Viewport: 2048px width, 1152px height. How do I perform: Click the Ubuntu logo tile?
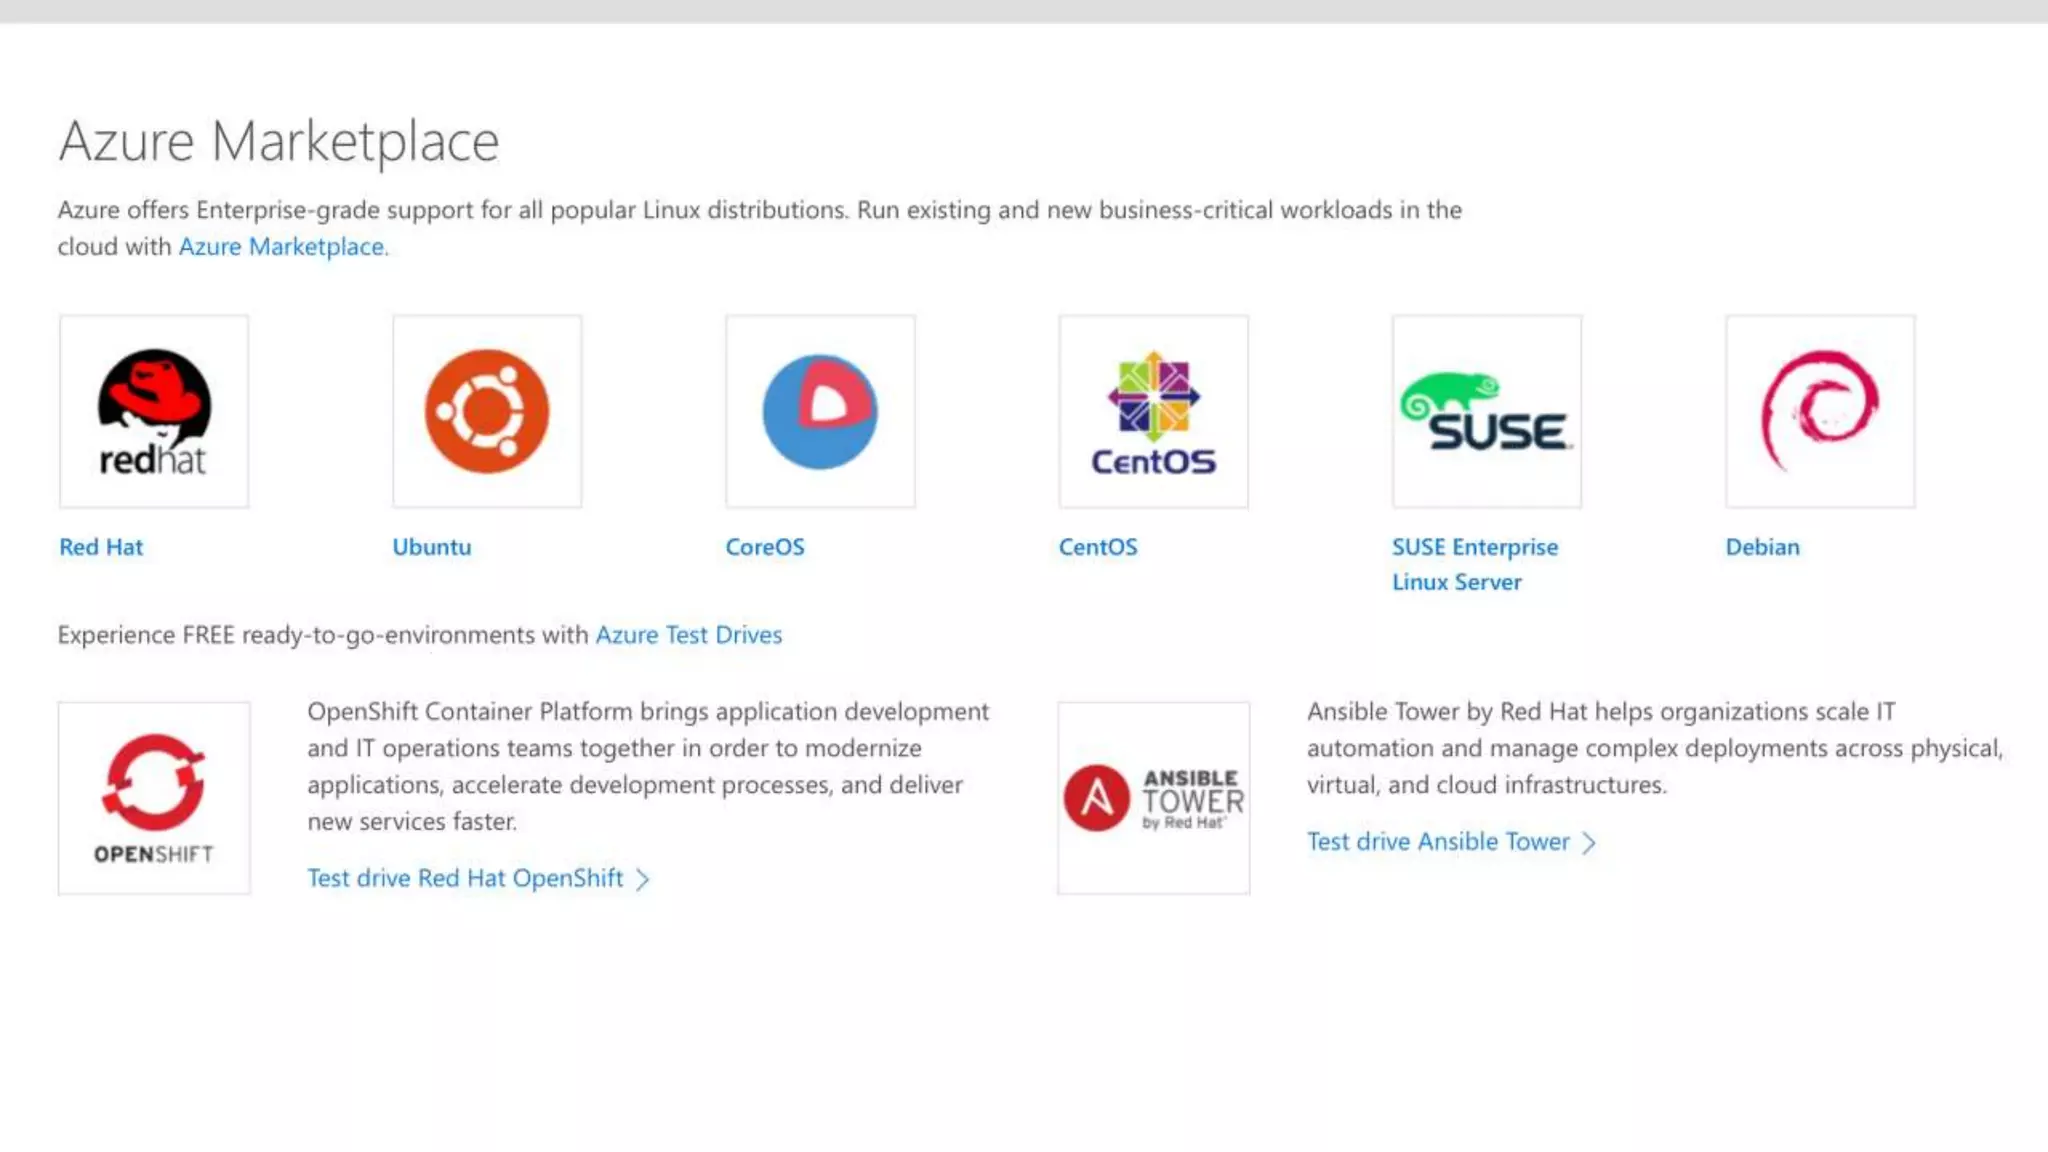[x=487, y=411]
